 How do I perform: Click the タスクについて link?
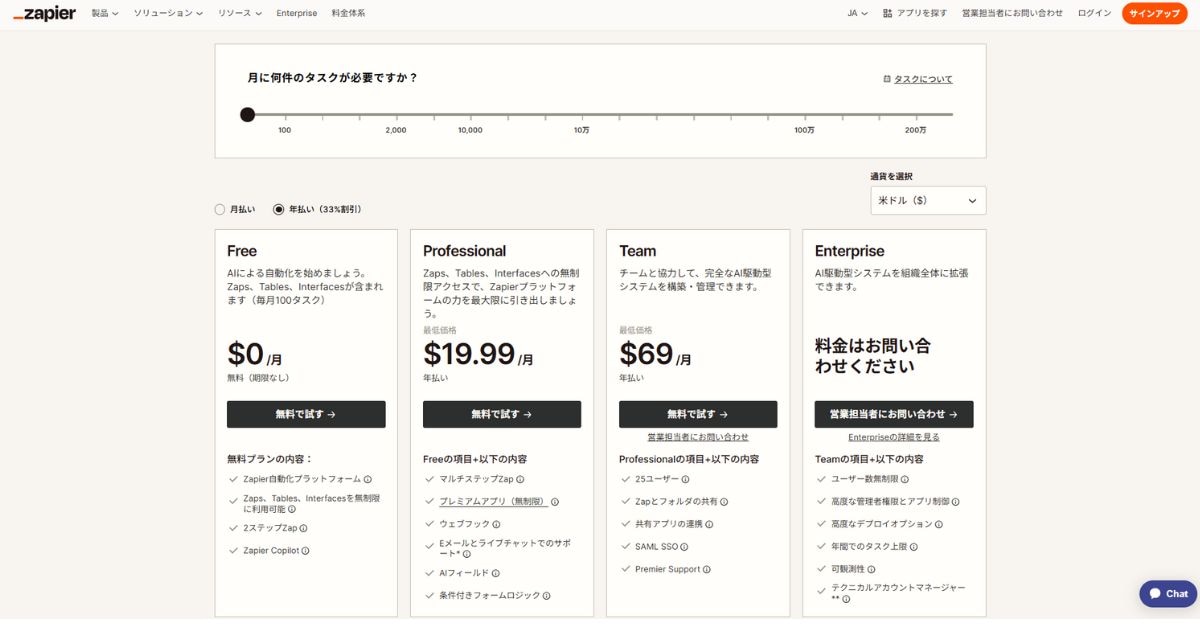point(918,79)
